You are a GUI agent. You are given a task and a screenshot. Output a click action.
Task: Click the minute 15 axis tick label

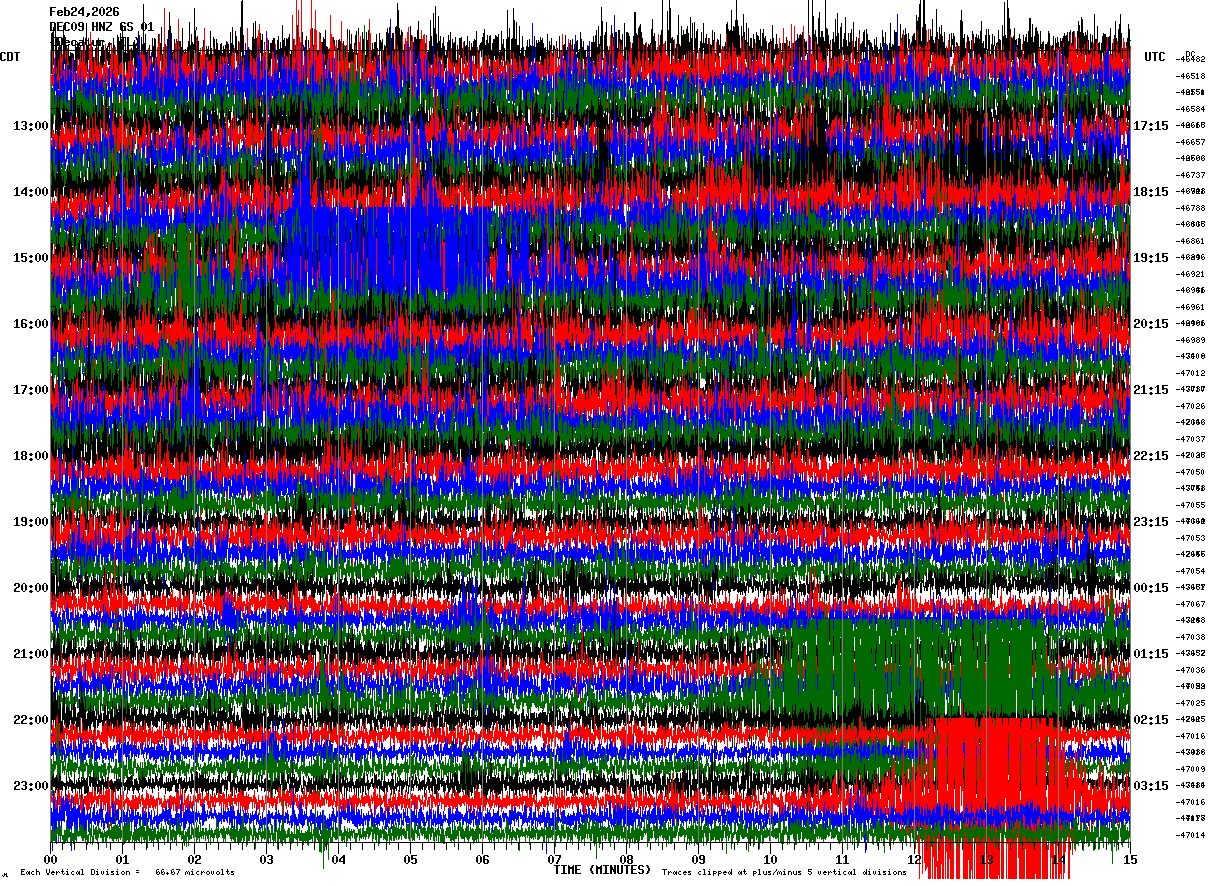(x=1130, y=860)
